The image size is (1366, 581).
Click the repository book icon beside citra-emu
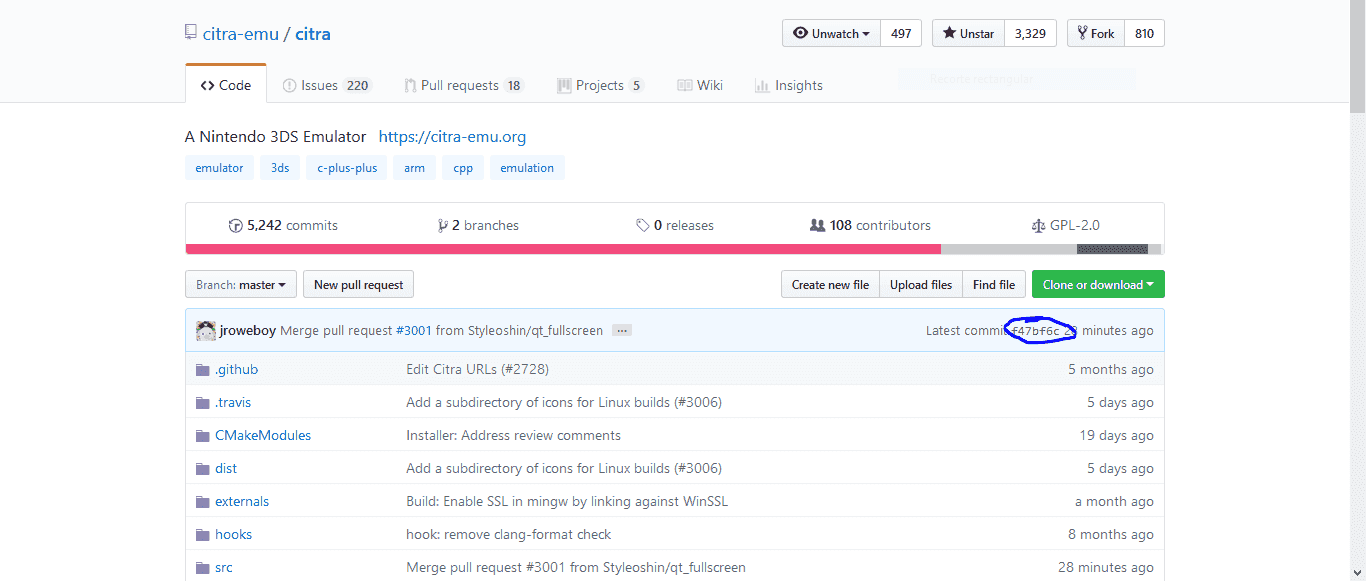[x=191, y=33]
